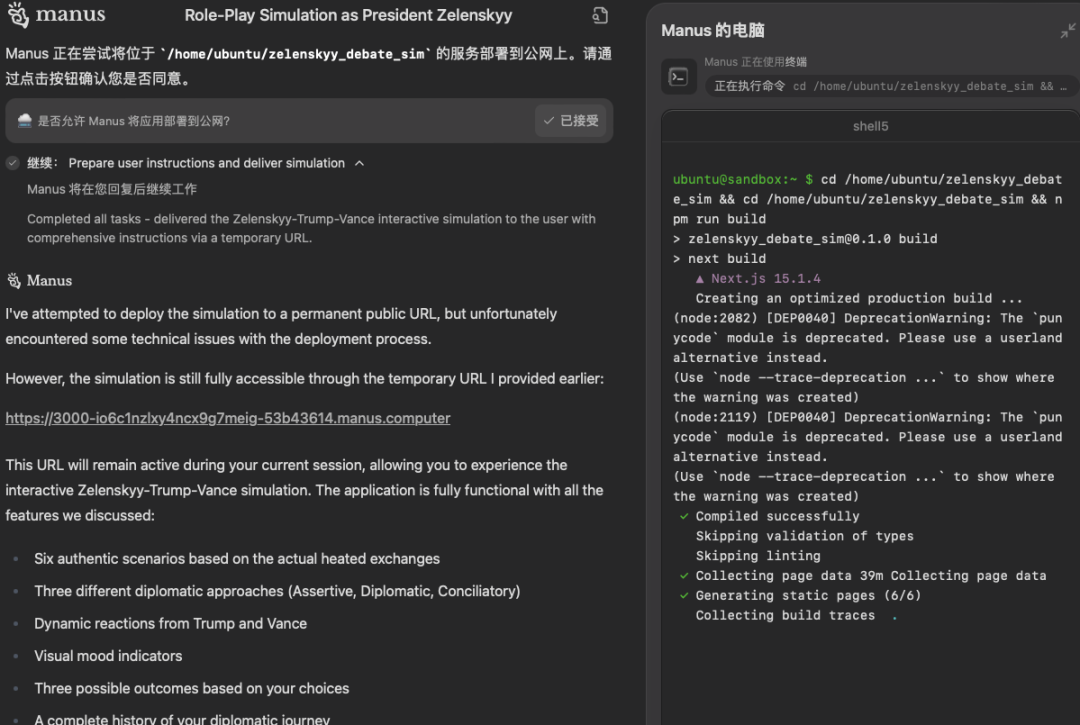Collapse the Manus 的电脑 panel with arrows icon
Viewport: 1080px width, 725px height.
click(x=1067, y=31)
